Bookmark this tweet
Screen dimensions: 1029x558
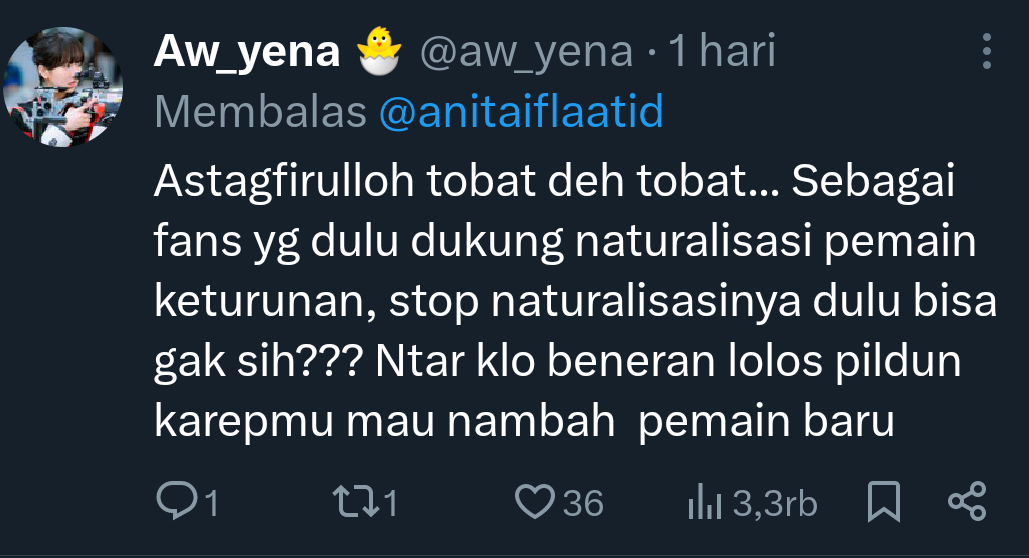(x=883, y=502)
